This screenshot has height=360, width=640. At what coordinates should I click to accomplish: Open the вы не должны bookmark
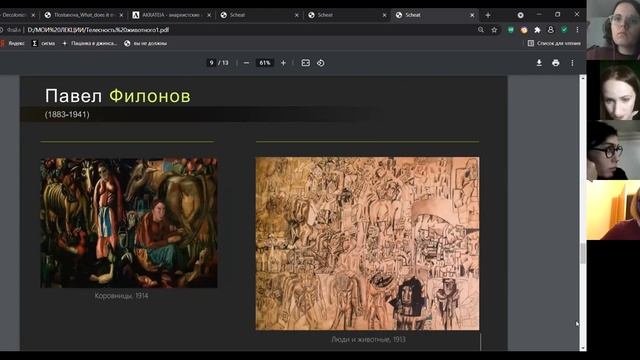click(146, 43)
